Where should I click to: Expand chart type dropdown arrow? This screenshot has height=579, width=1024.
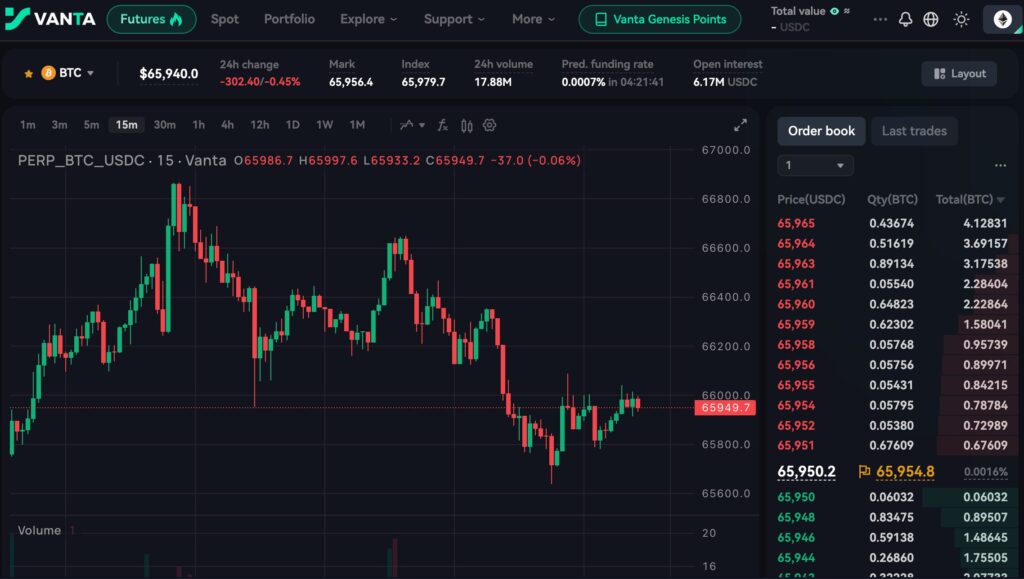422,125
